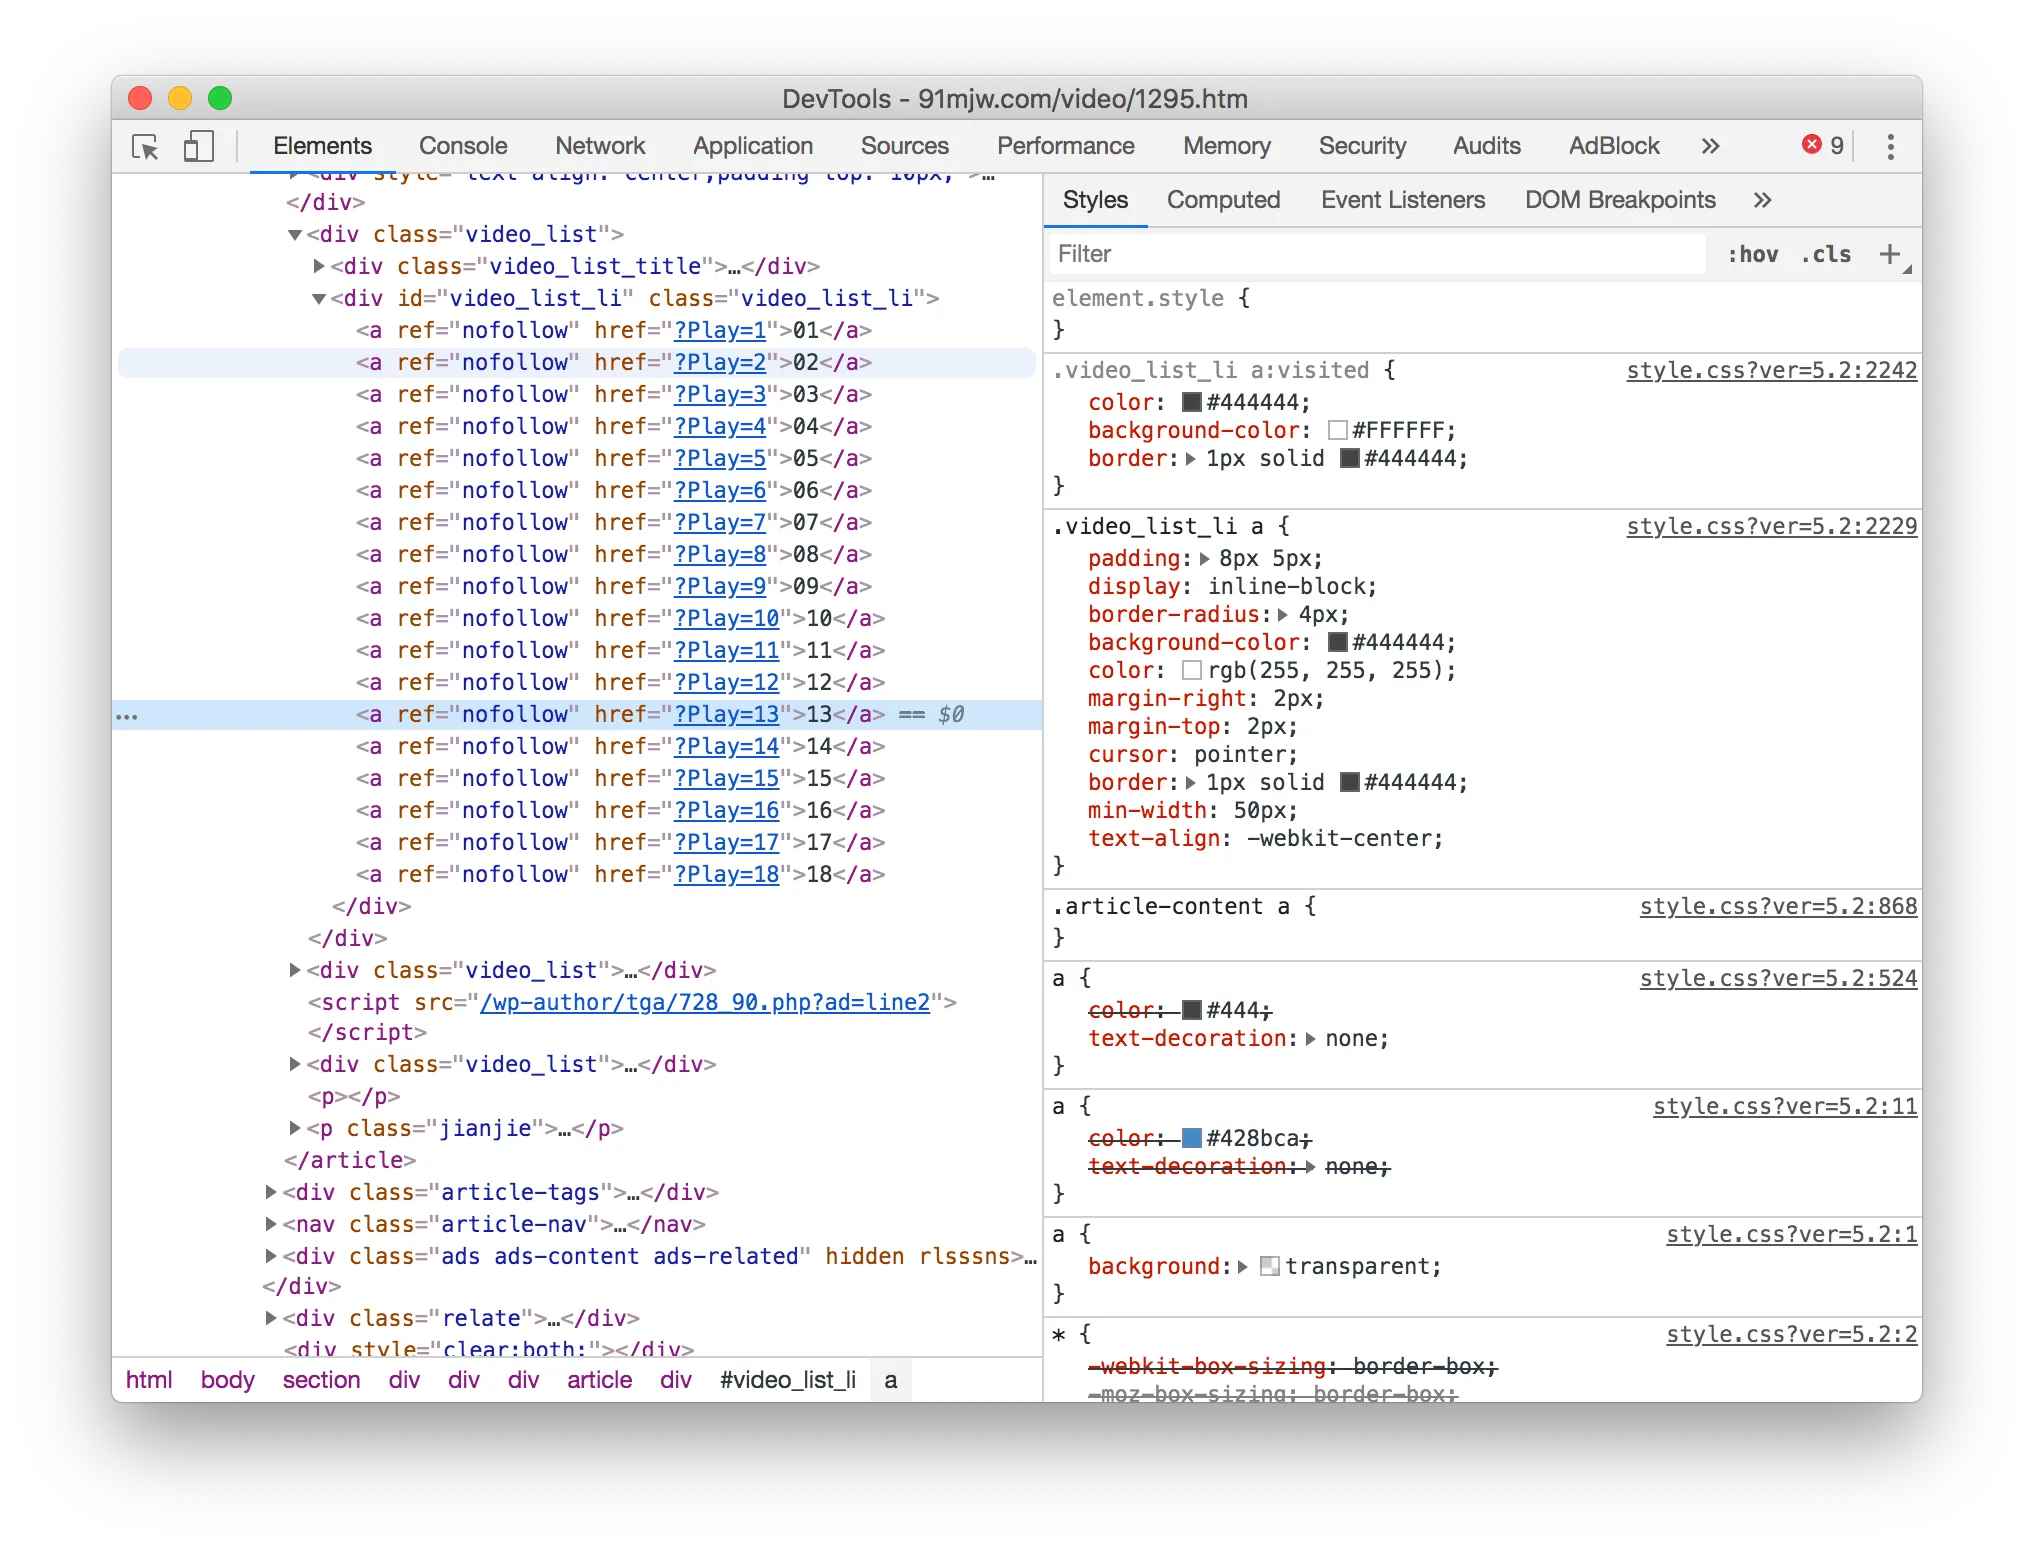
Task: Open style.css?ver=5.2:868 source link
Action: click(1778, 907)
